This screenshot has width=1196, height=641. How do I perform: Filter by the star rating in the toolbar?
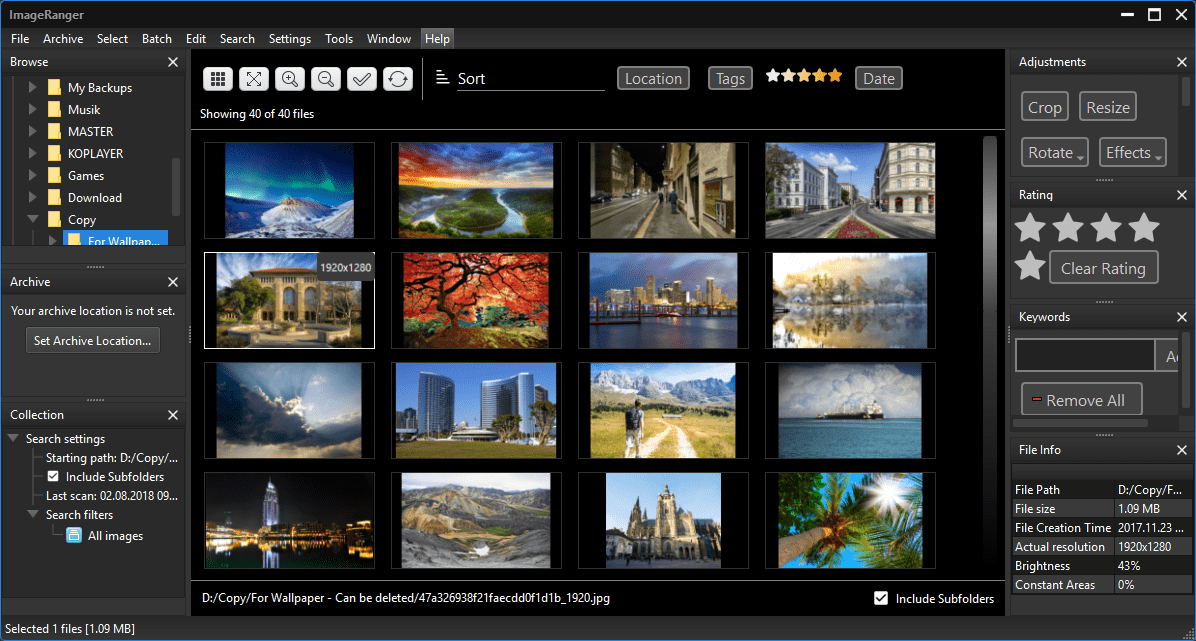pyautogui.click(x=804, y=76)
